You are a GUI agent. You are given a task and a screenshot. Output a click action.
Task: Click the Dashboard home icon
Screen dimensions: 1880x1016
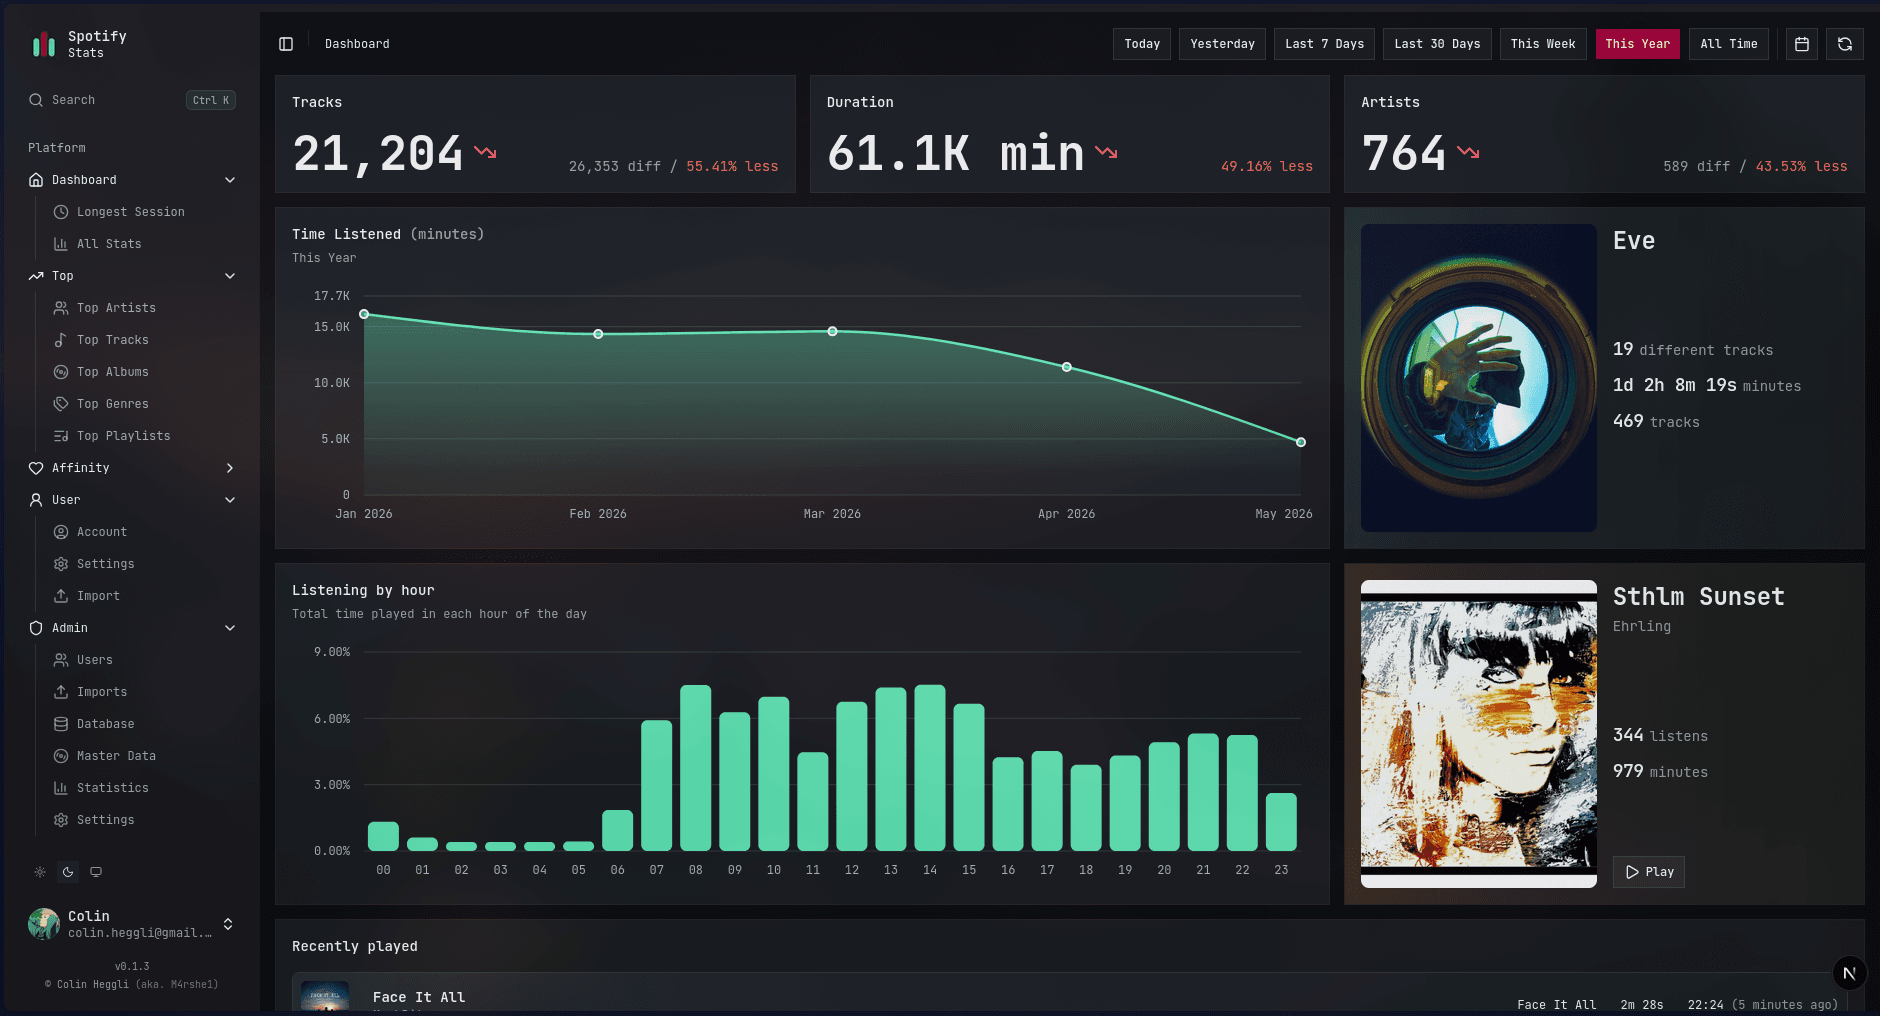[36, 180]
